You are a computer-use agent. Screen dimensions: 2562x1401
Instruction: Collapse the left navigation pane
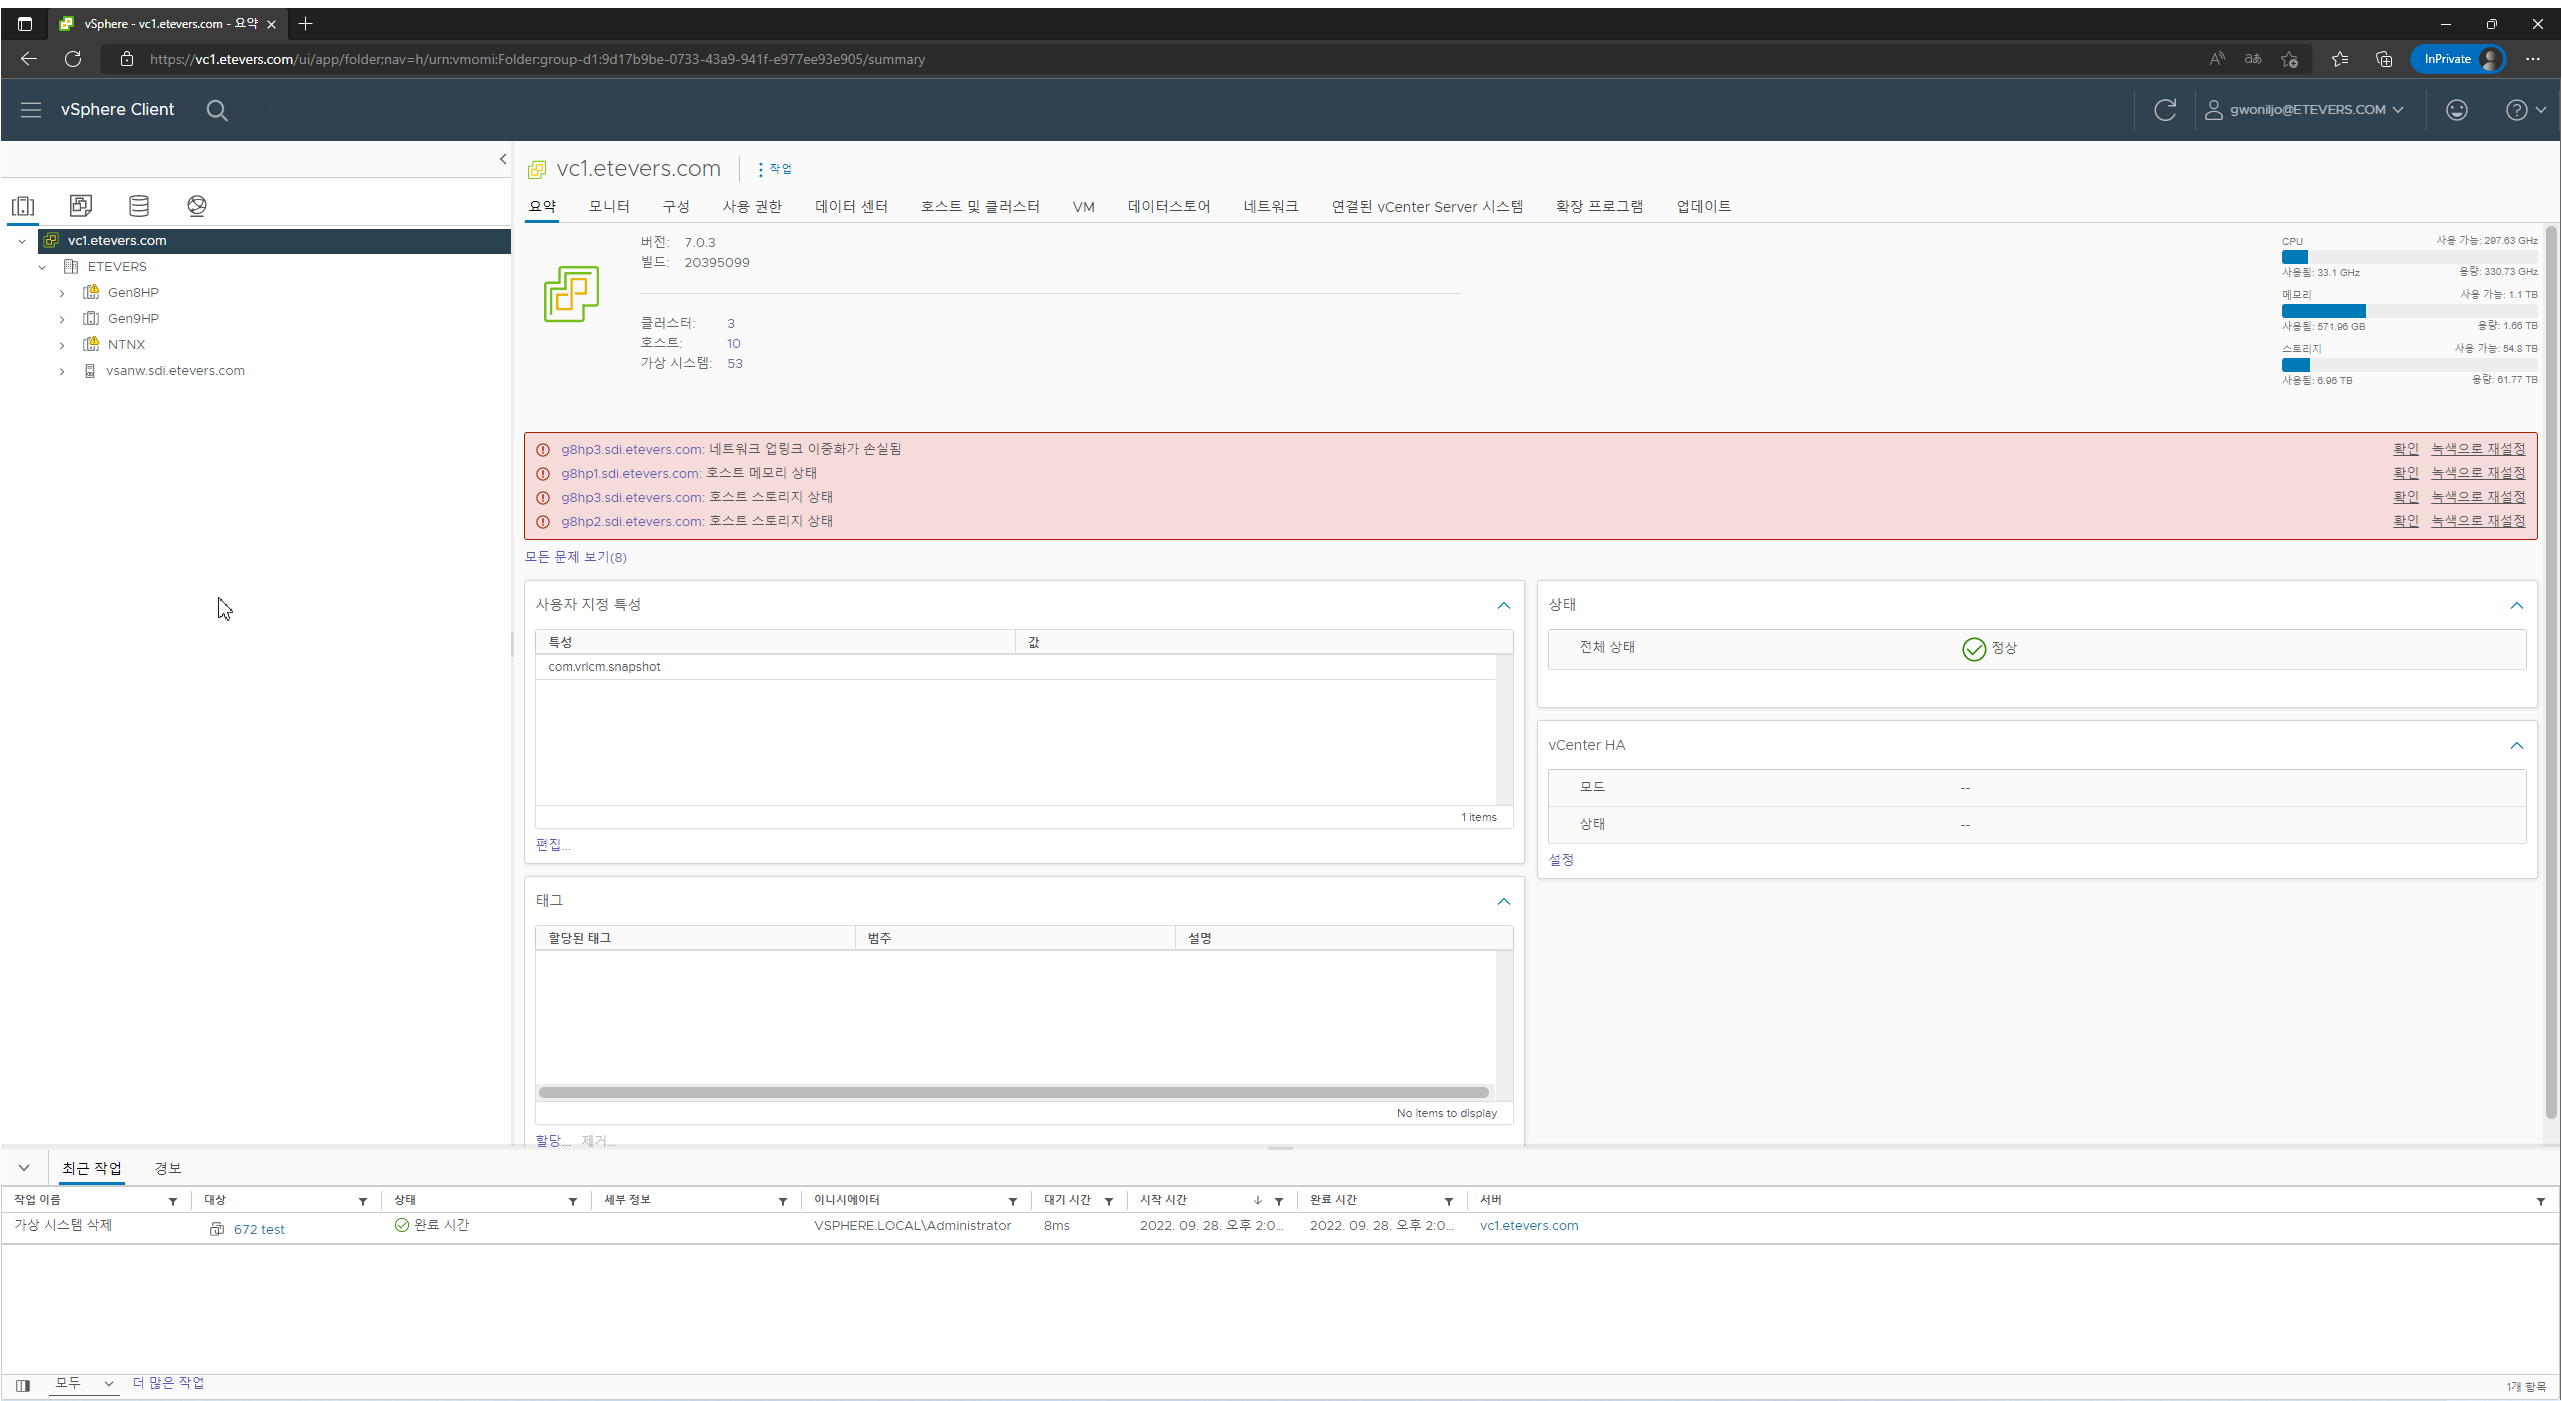(x=503, y=159)
